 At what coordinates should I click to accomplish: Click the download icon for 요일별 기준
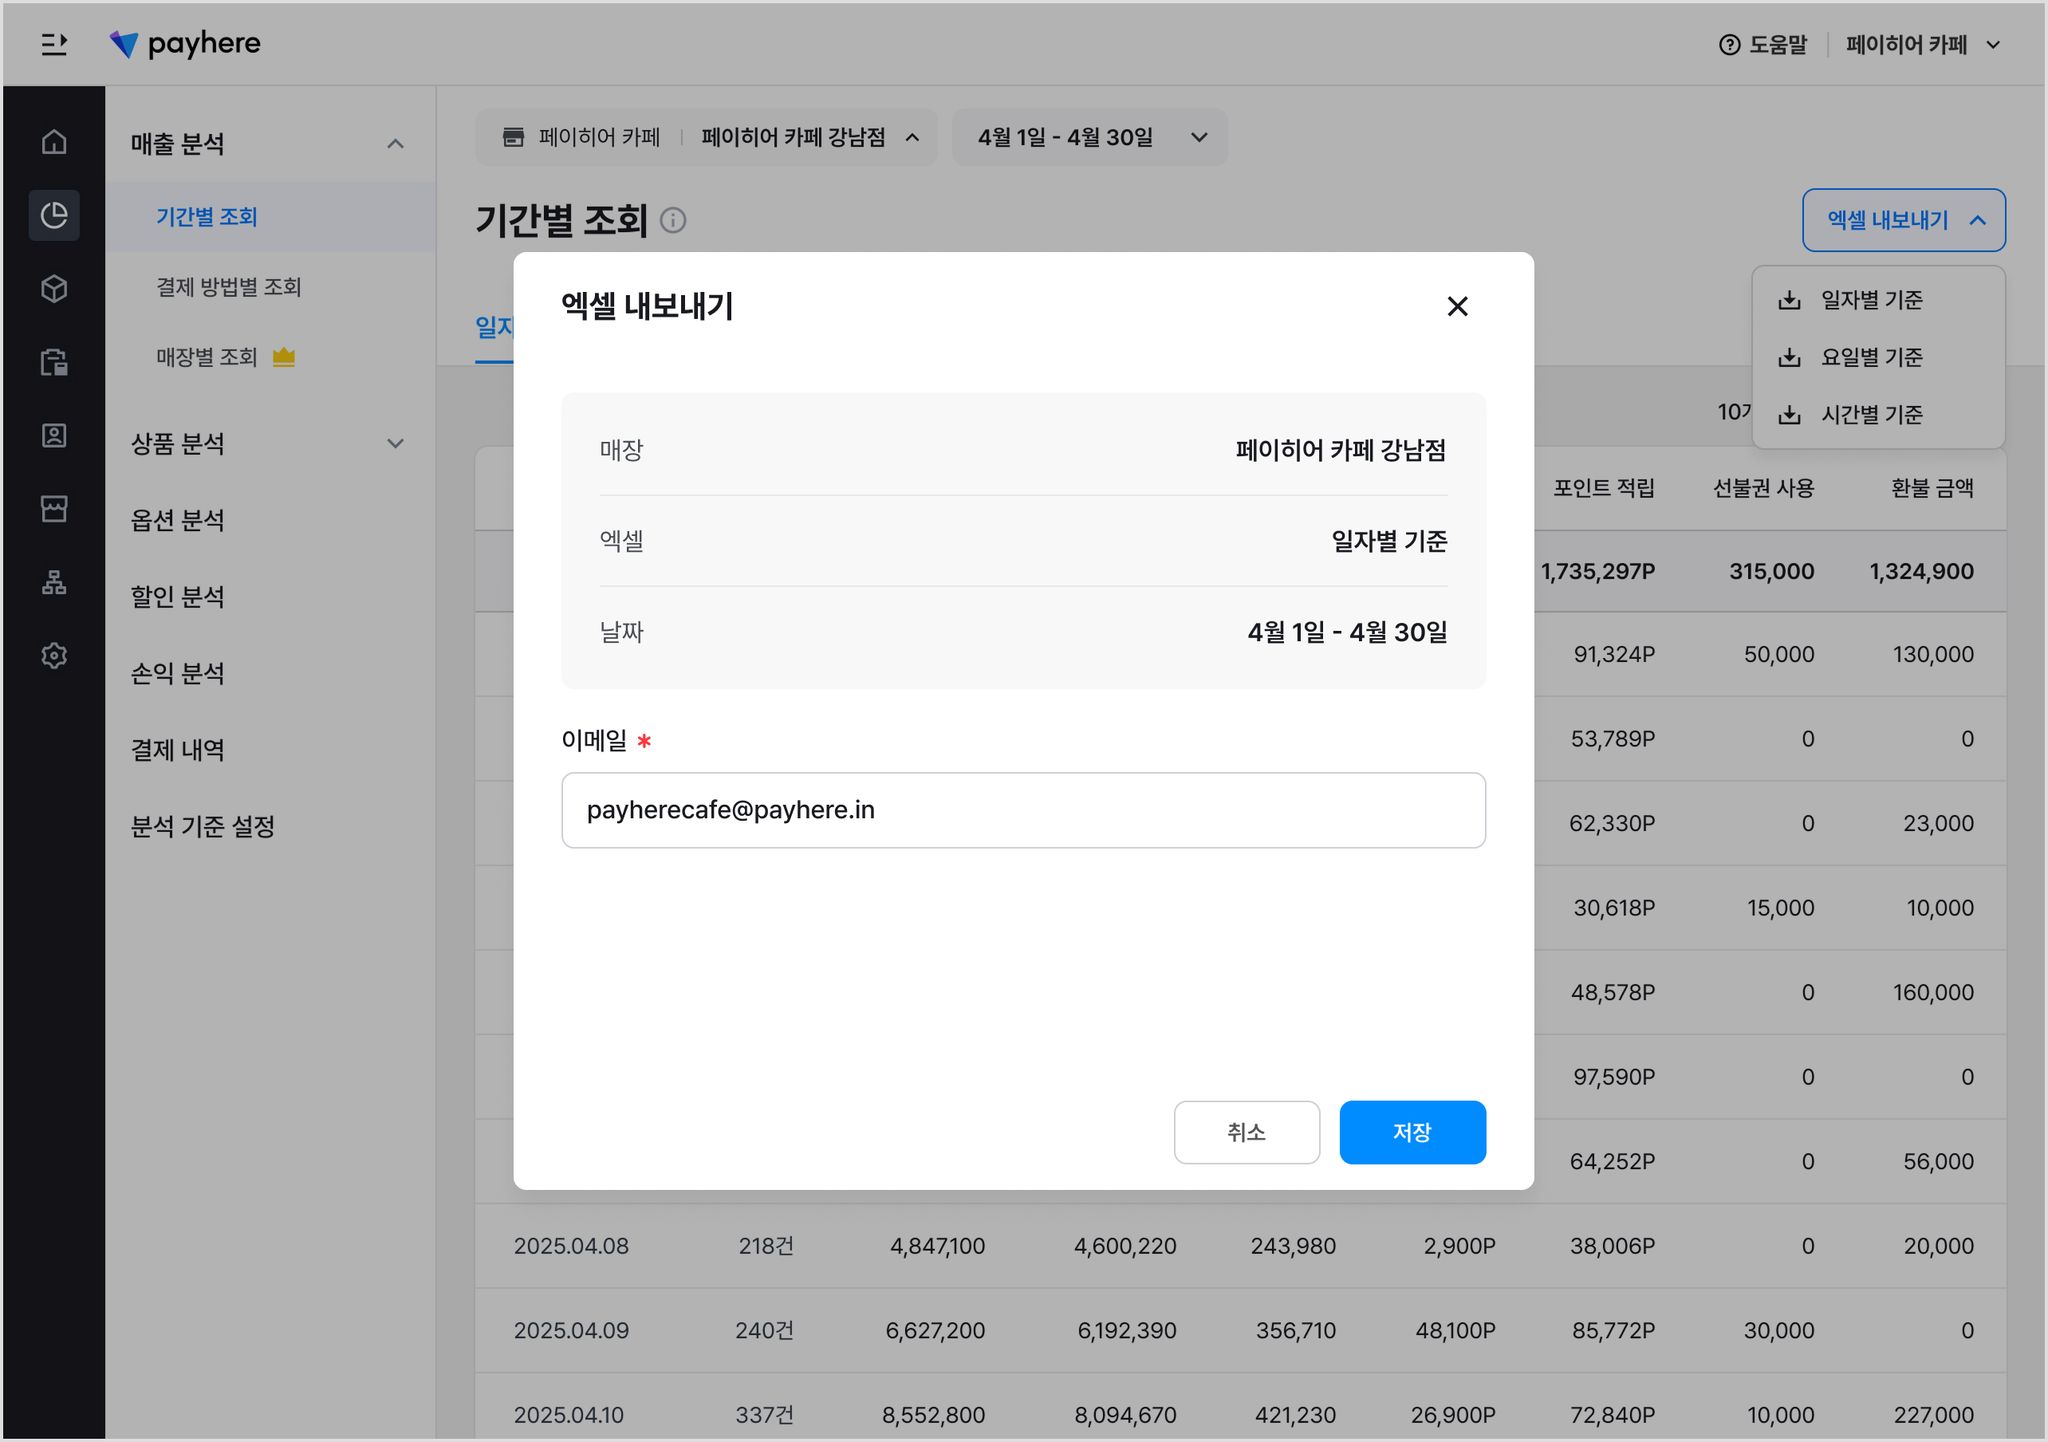(1789, 357)
